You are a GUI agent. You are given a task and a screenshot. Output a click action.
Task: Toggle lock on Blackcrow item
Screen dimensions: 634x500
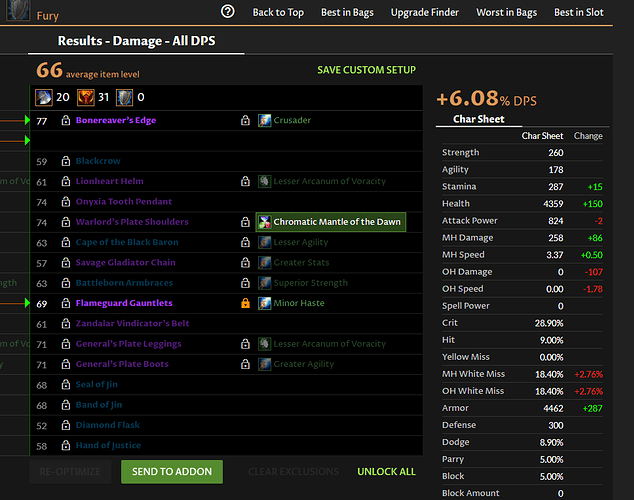(66, 161)
